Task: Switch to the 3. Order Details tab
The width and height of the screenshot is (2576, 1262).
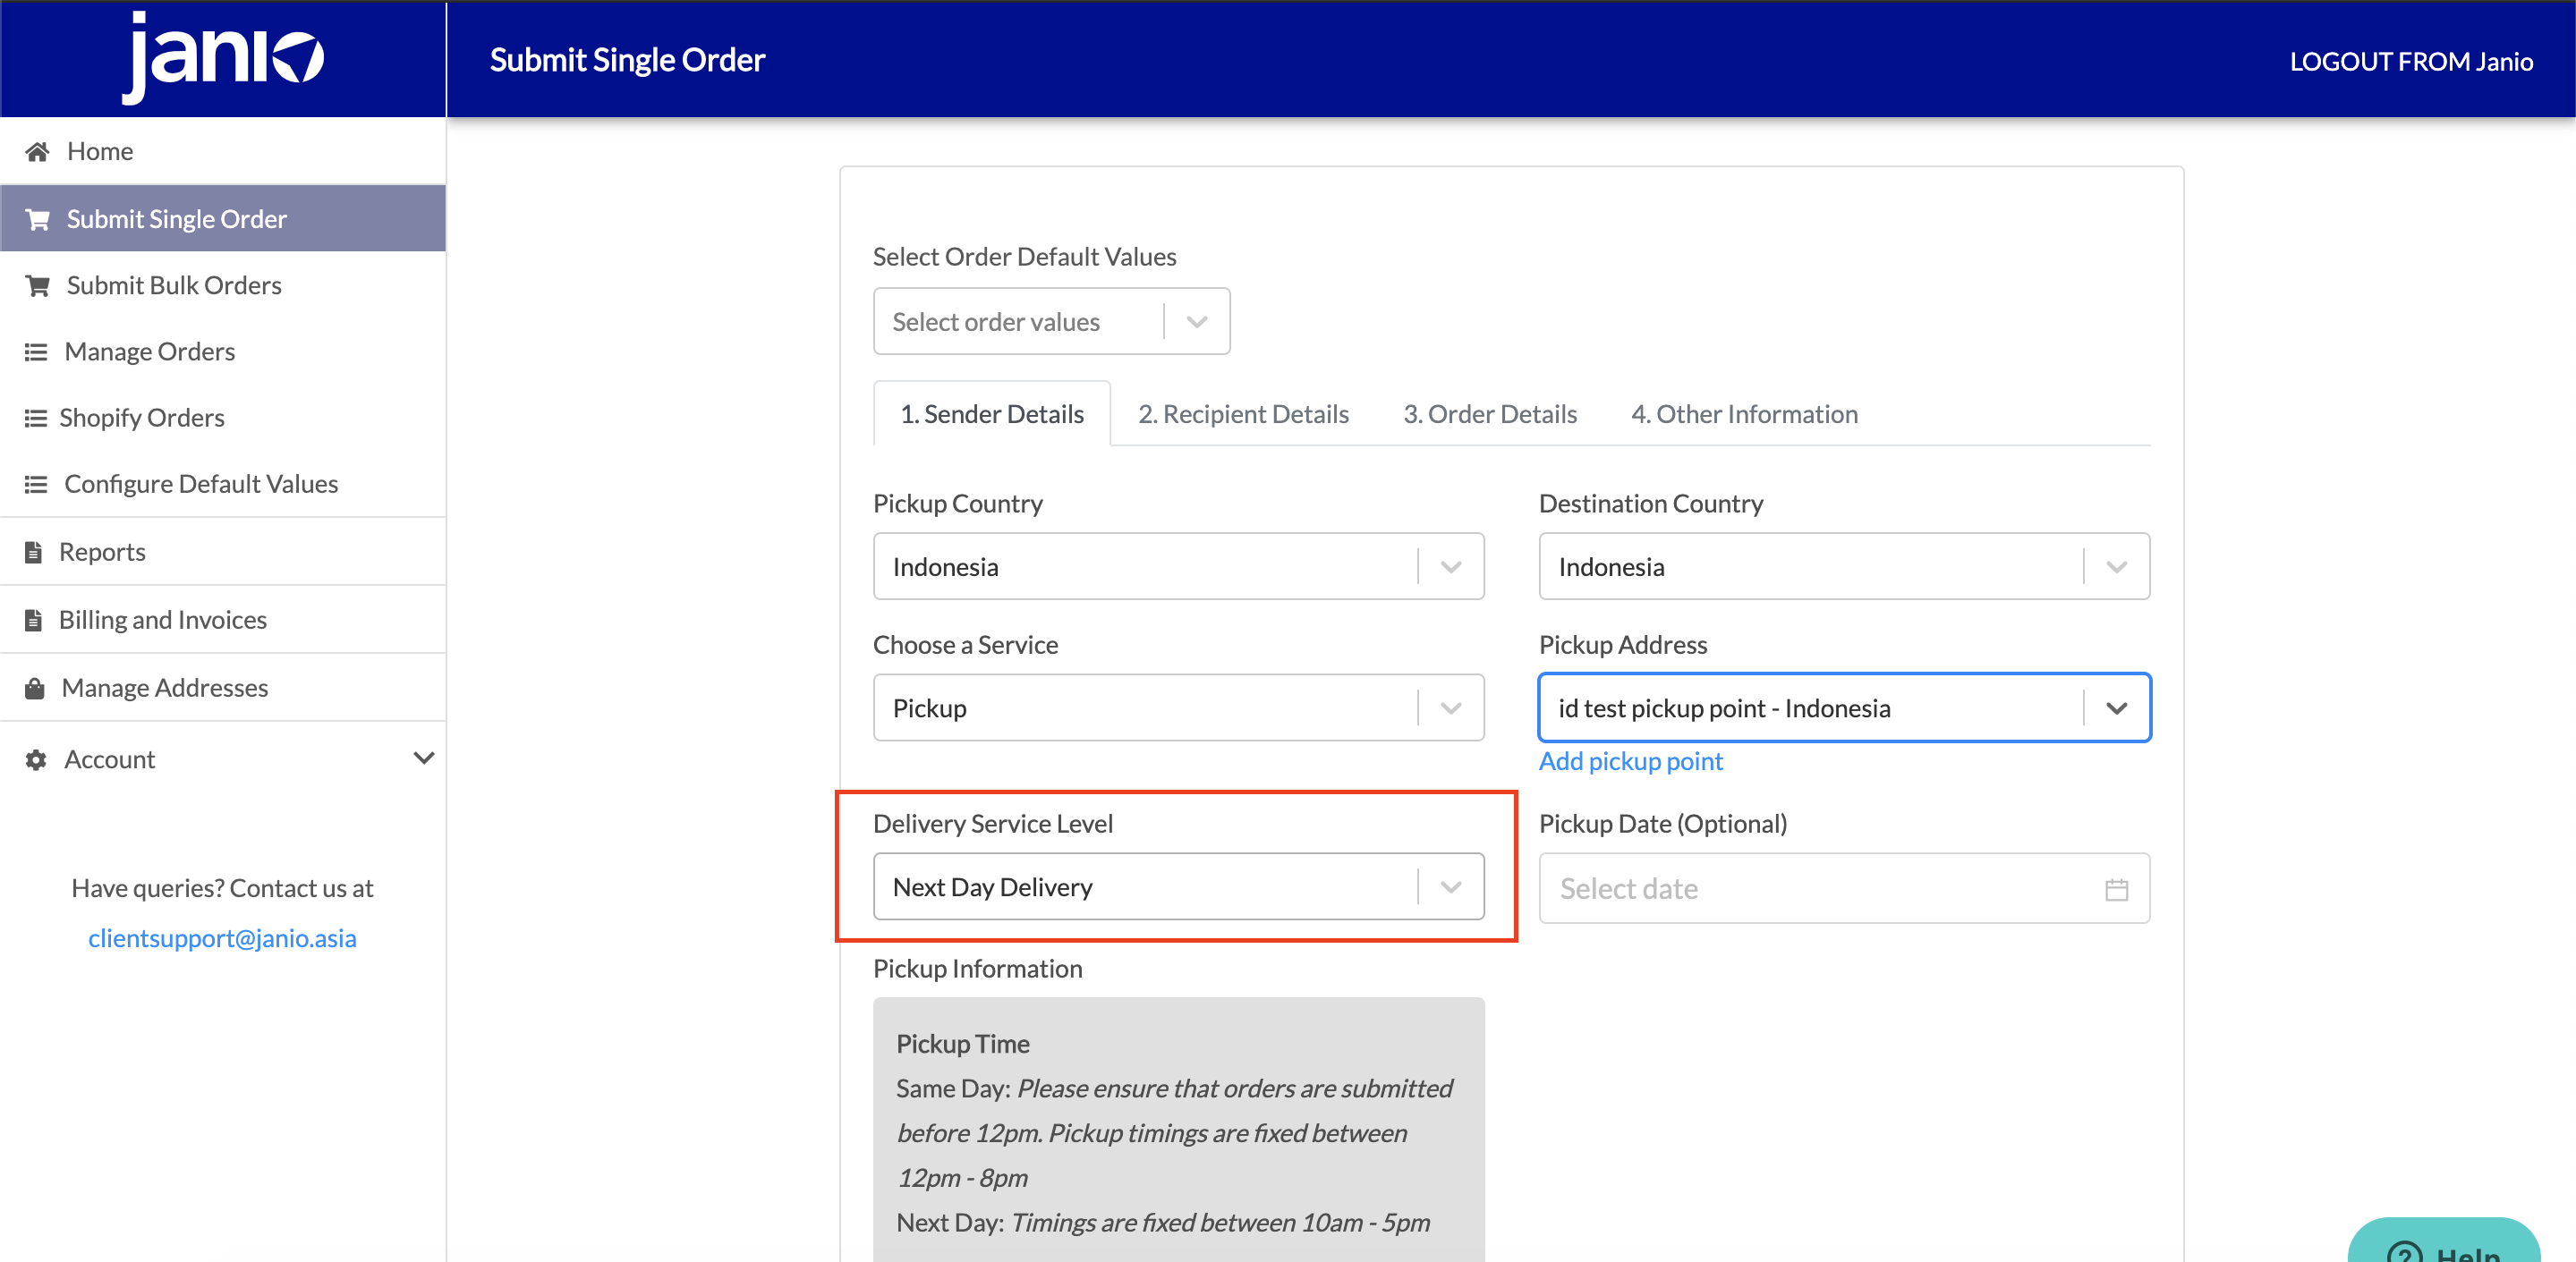Action: pos(1490,414)
